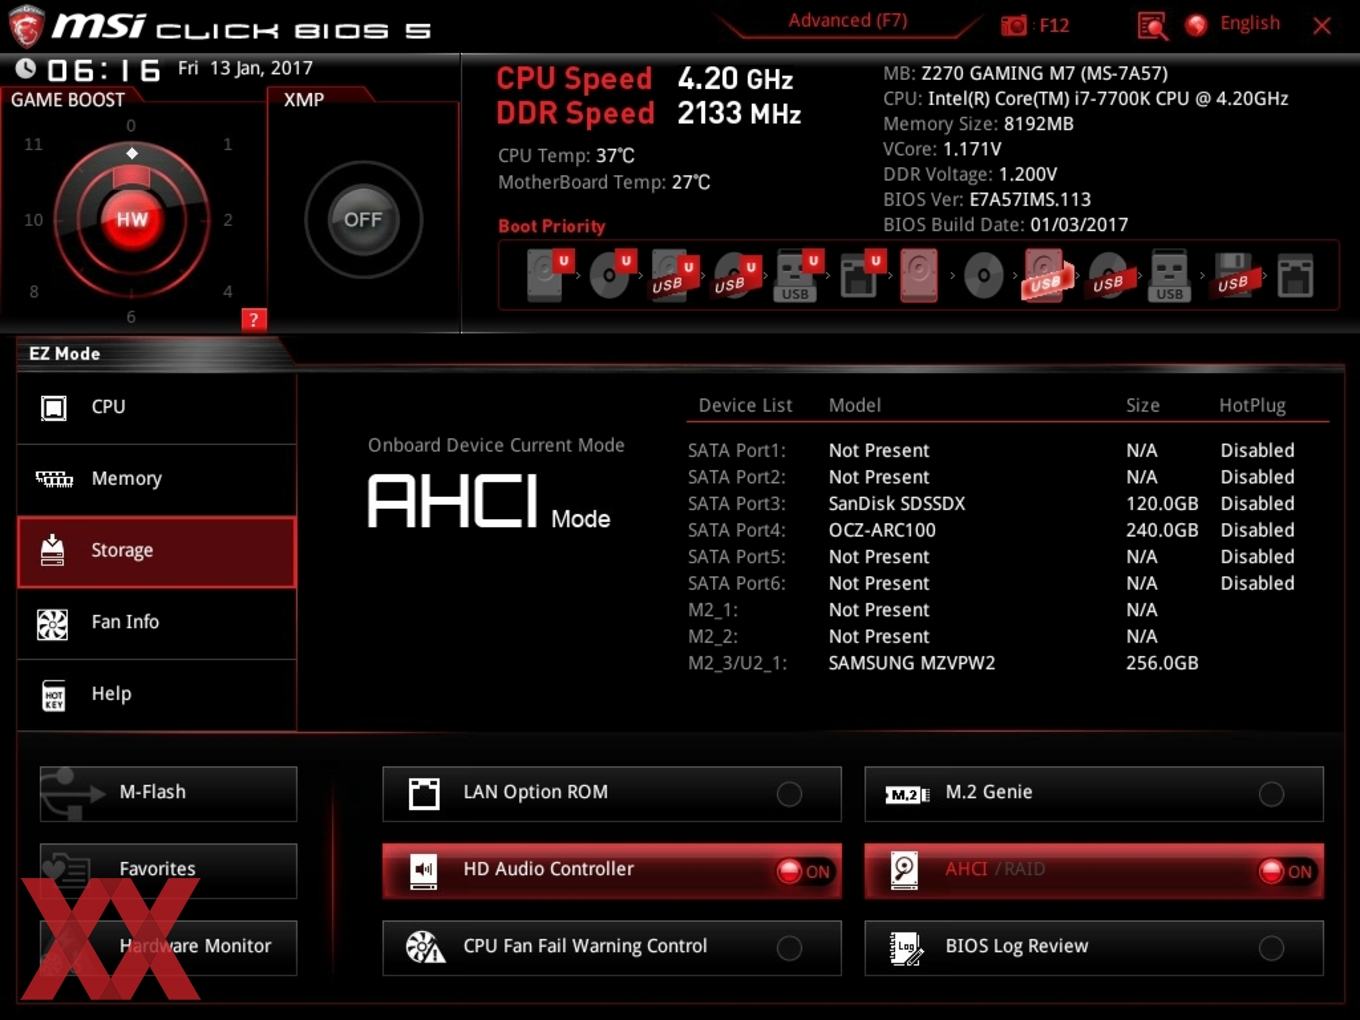Click the globe language icon
The width and height of the screenshot is (1360, 1020).
coord(1196,25)
